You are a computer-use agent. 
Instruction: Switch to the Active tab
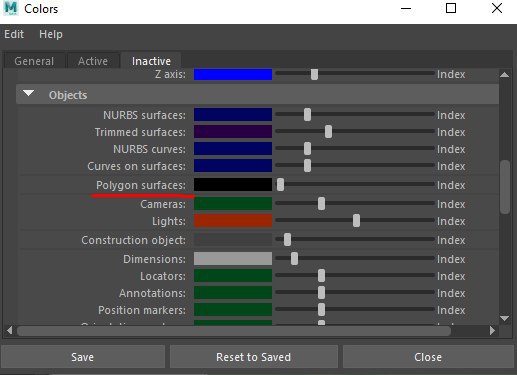[93, 61]
